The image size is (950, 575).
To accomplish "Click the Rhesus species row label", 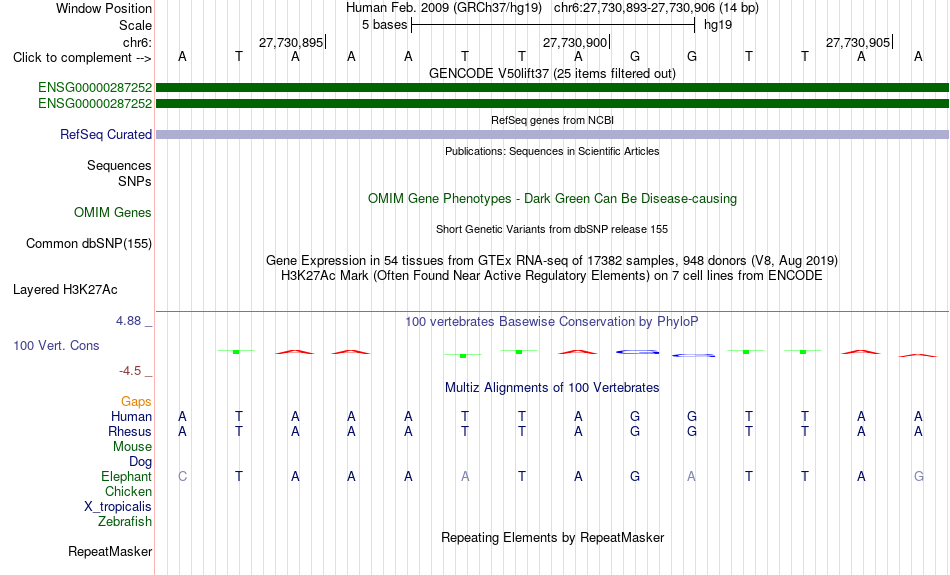I will click(130, 431).
